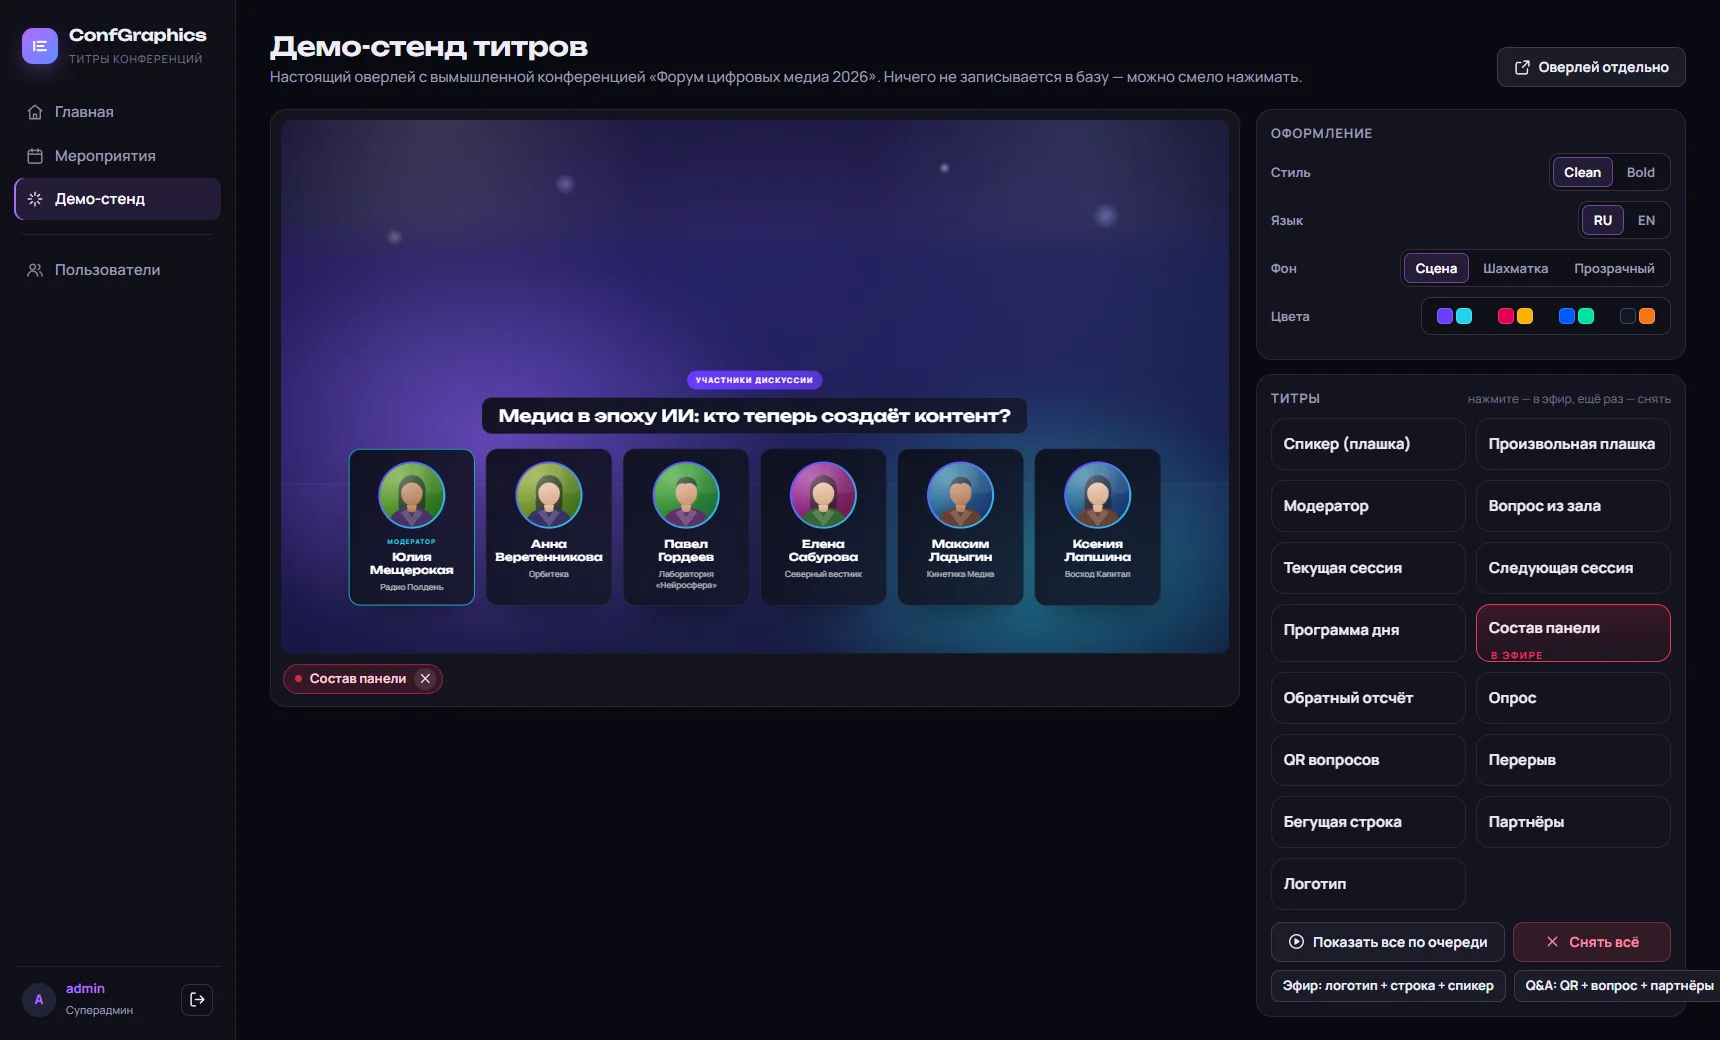
Task: Apply preset Q&A: QR + вопрос + партнёры
Action: (x=1617, y=986)
